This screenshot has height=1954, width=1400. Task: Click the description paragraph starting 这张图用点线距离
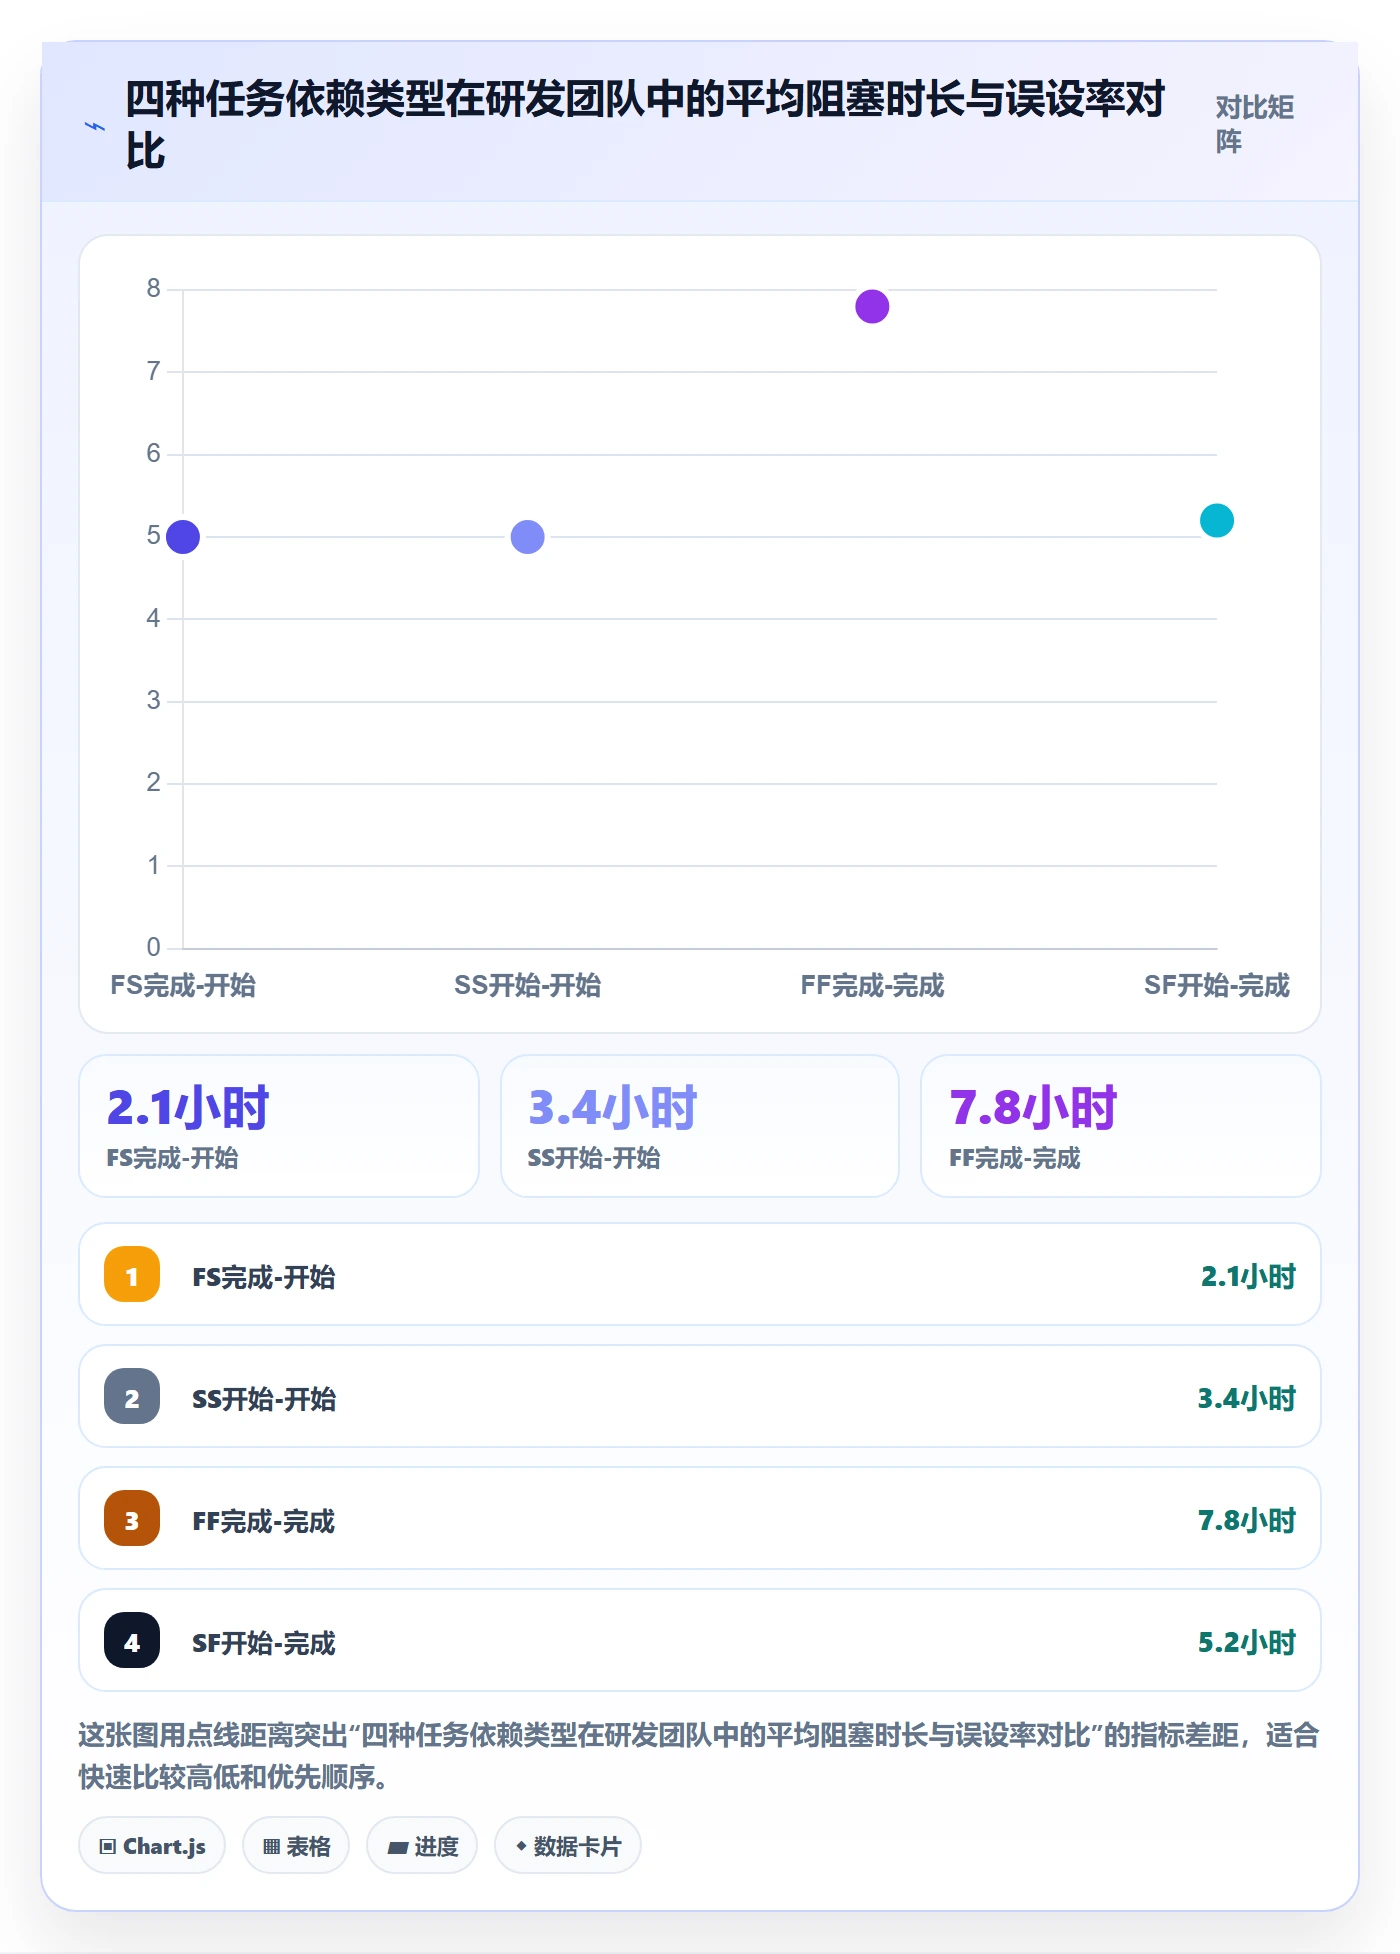pyautogui.click(x=699, y=1755)
